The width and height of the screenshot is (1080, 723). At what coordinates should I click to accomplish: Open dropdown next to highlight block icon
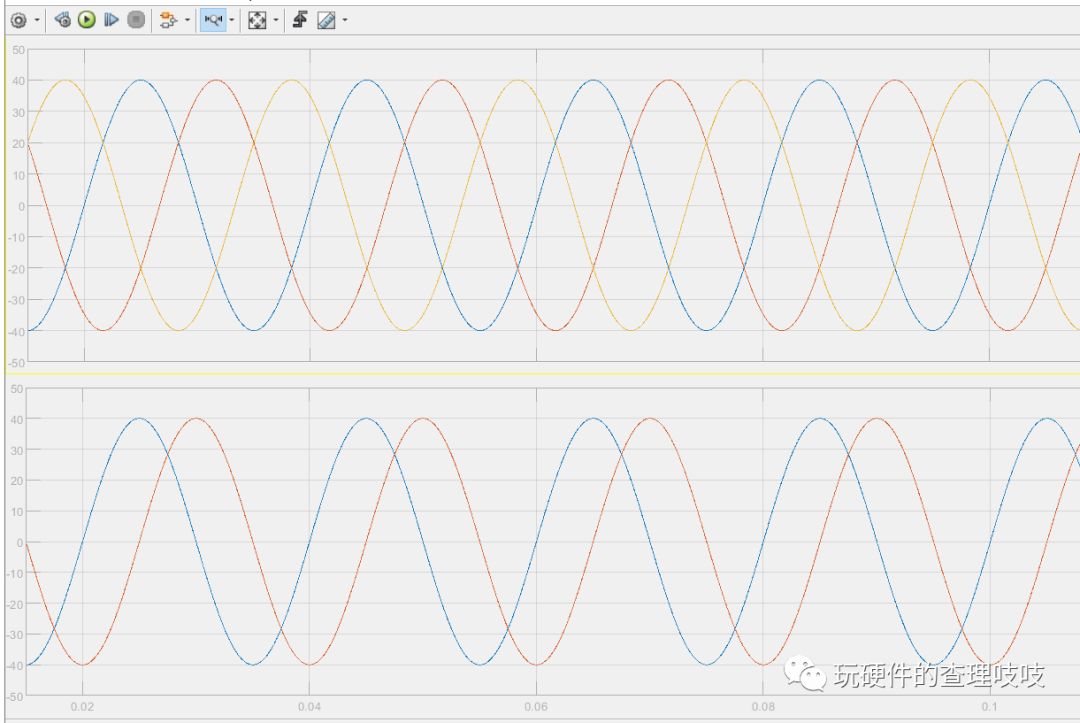187,20
